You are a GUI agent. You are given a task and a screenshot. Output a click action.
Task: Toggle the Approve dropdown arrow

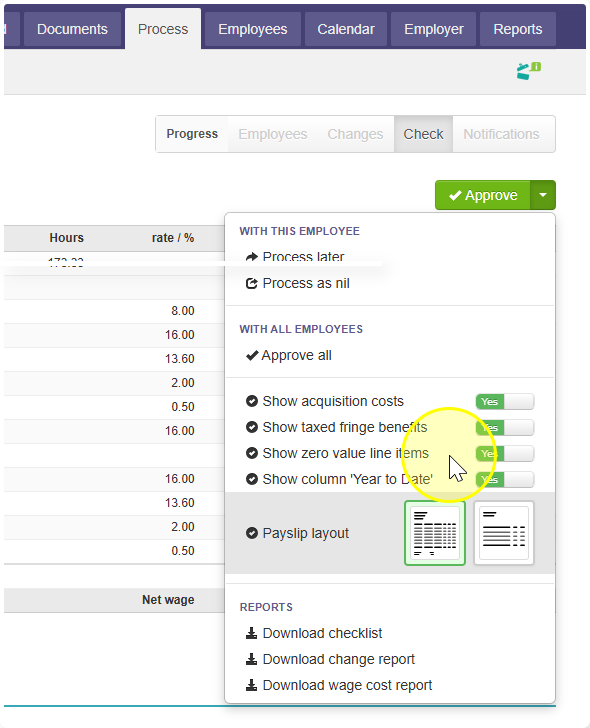(x=543, y=195)
